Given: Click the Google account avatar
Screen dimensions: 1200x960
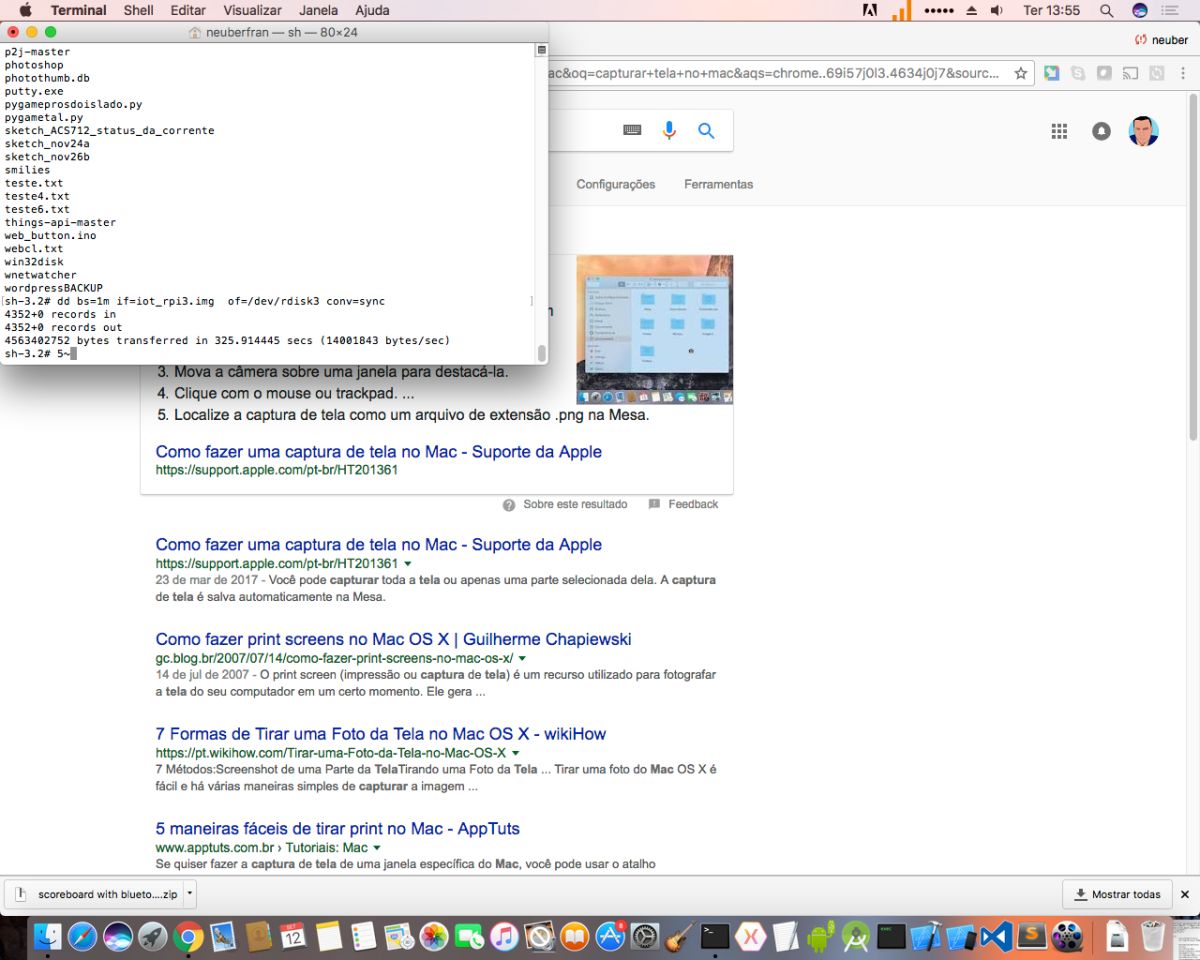Looking at the screenshot, I should [1143, 131].
